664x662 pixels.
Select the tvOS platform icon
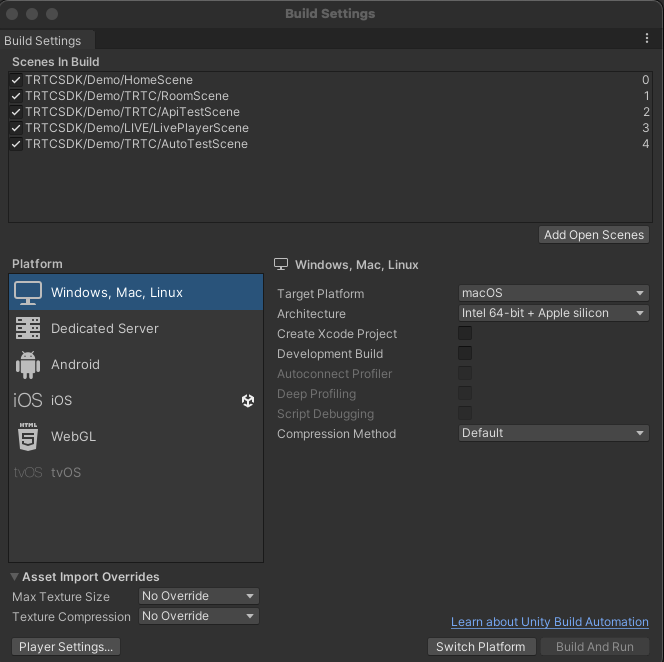(x=28, y=472)
